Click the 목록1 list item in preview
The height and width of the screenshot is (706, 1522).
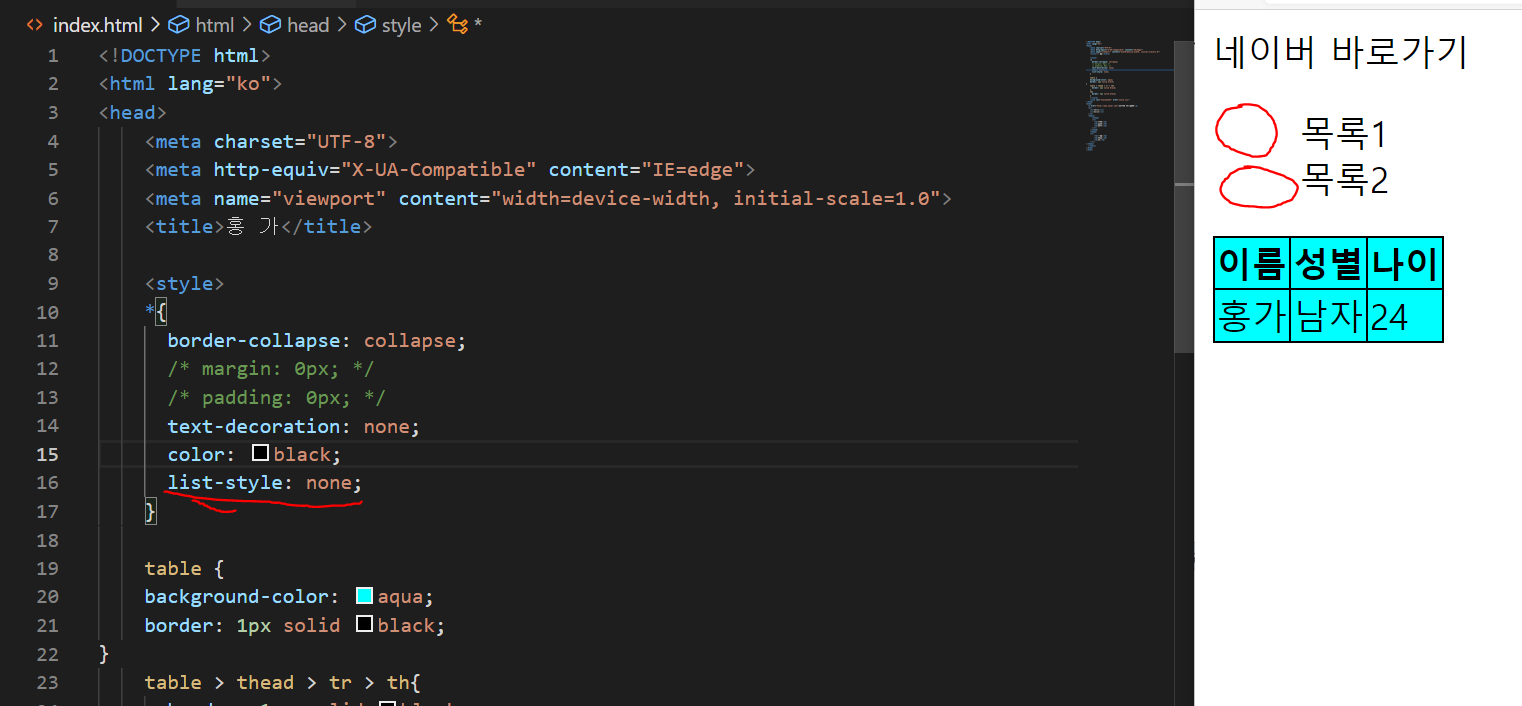click(1344, 132)
